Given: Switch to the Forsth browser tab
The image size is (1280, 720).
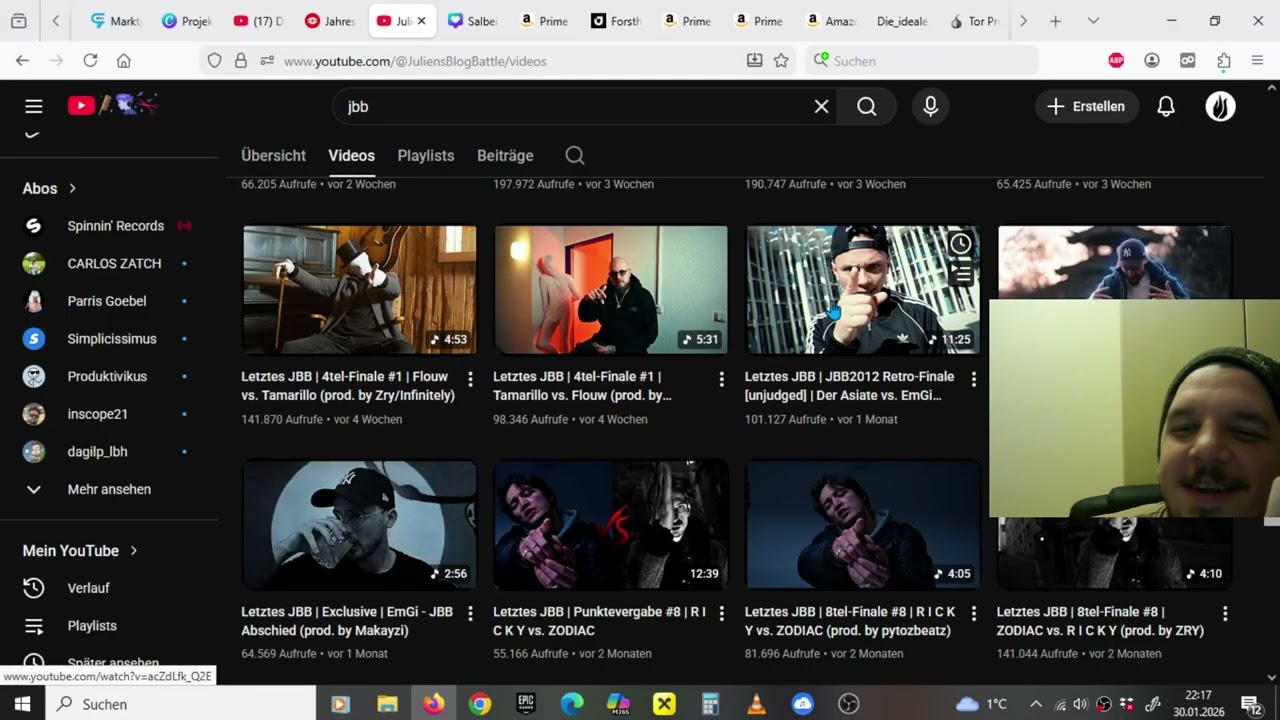Looking at the screenshot, I should (x=615, y=21).
